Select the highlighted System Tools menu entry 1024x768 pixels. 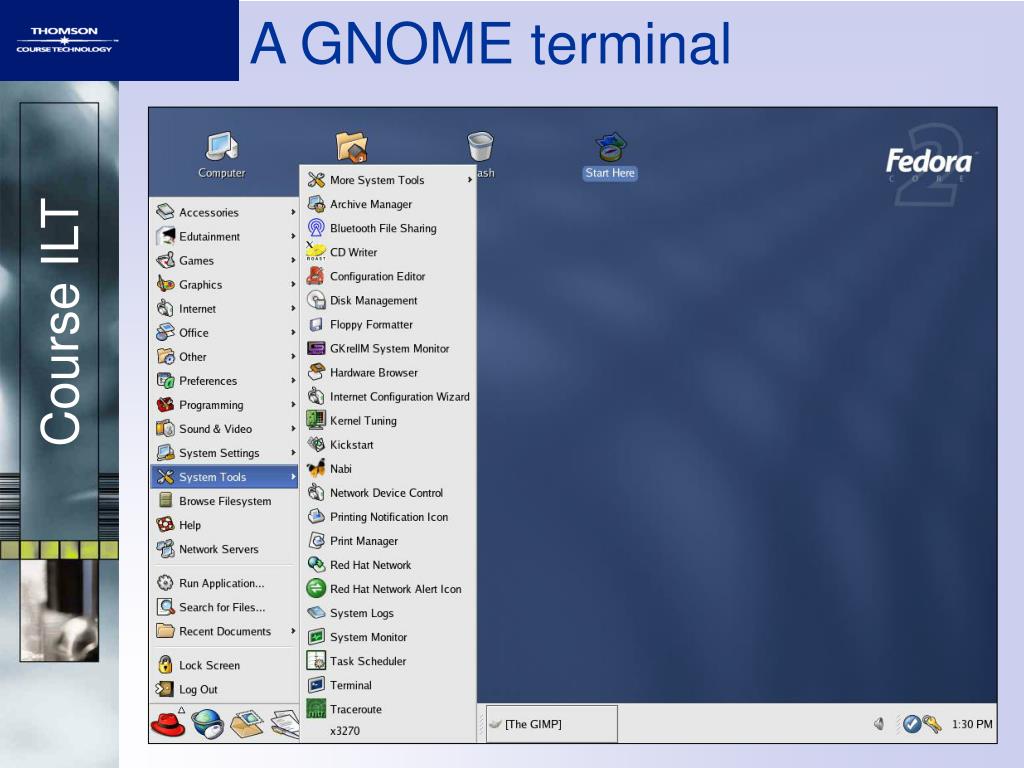click(225, 477)
